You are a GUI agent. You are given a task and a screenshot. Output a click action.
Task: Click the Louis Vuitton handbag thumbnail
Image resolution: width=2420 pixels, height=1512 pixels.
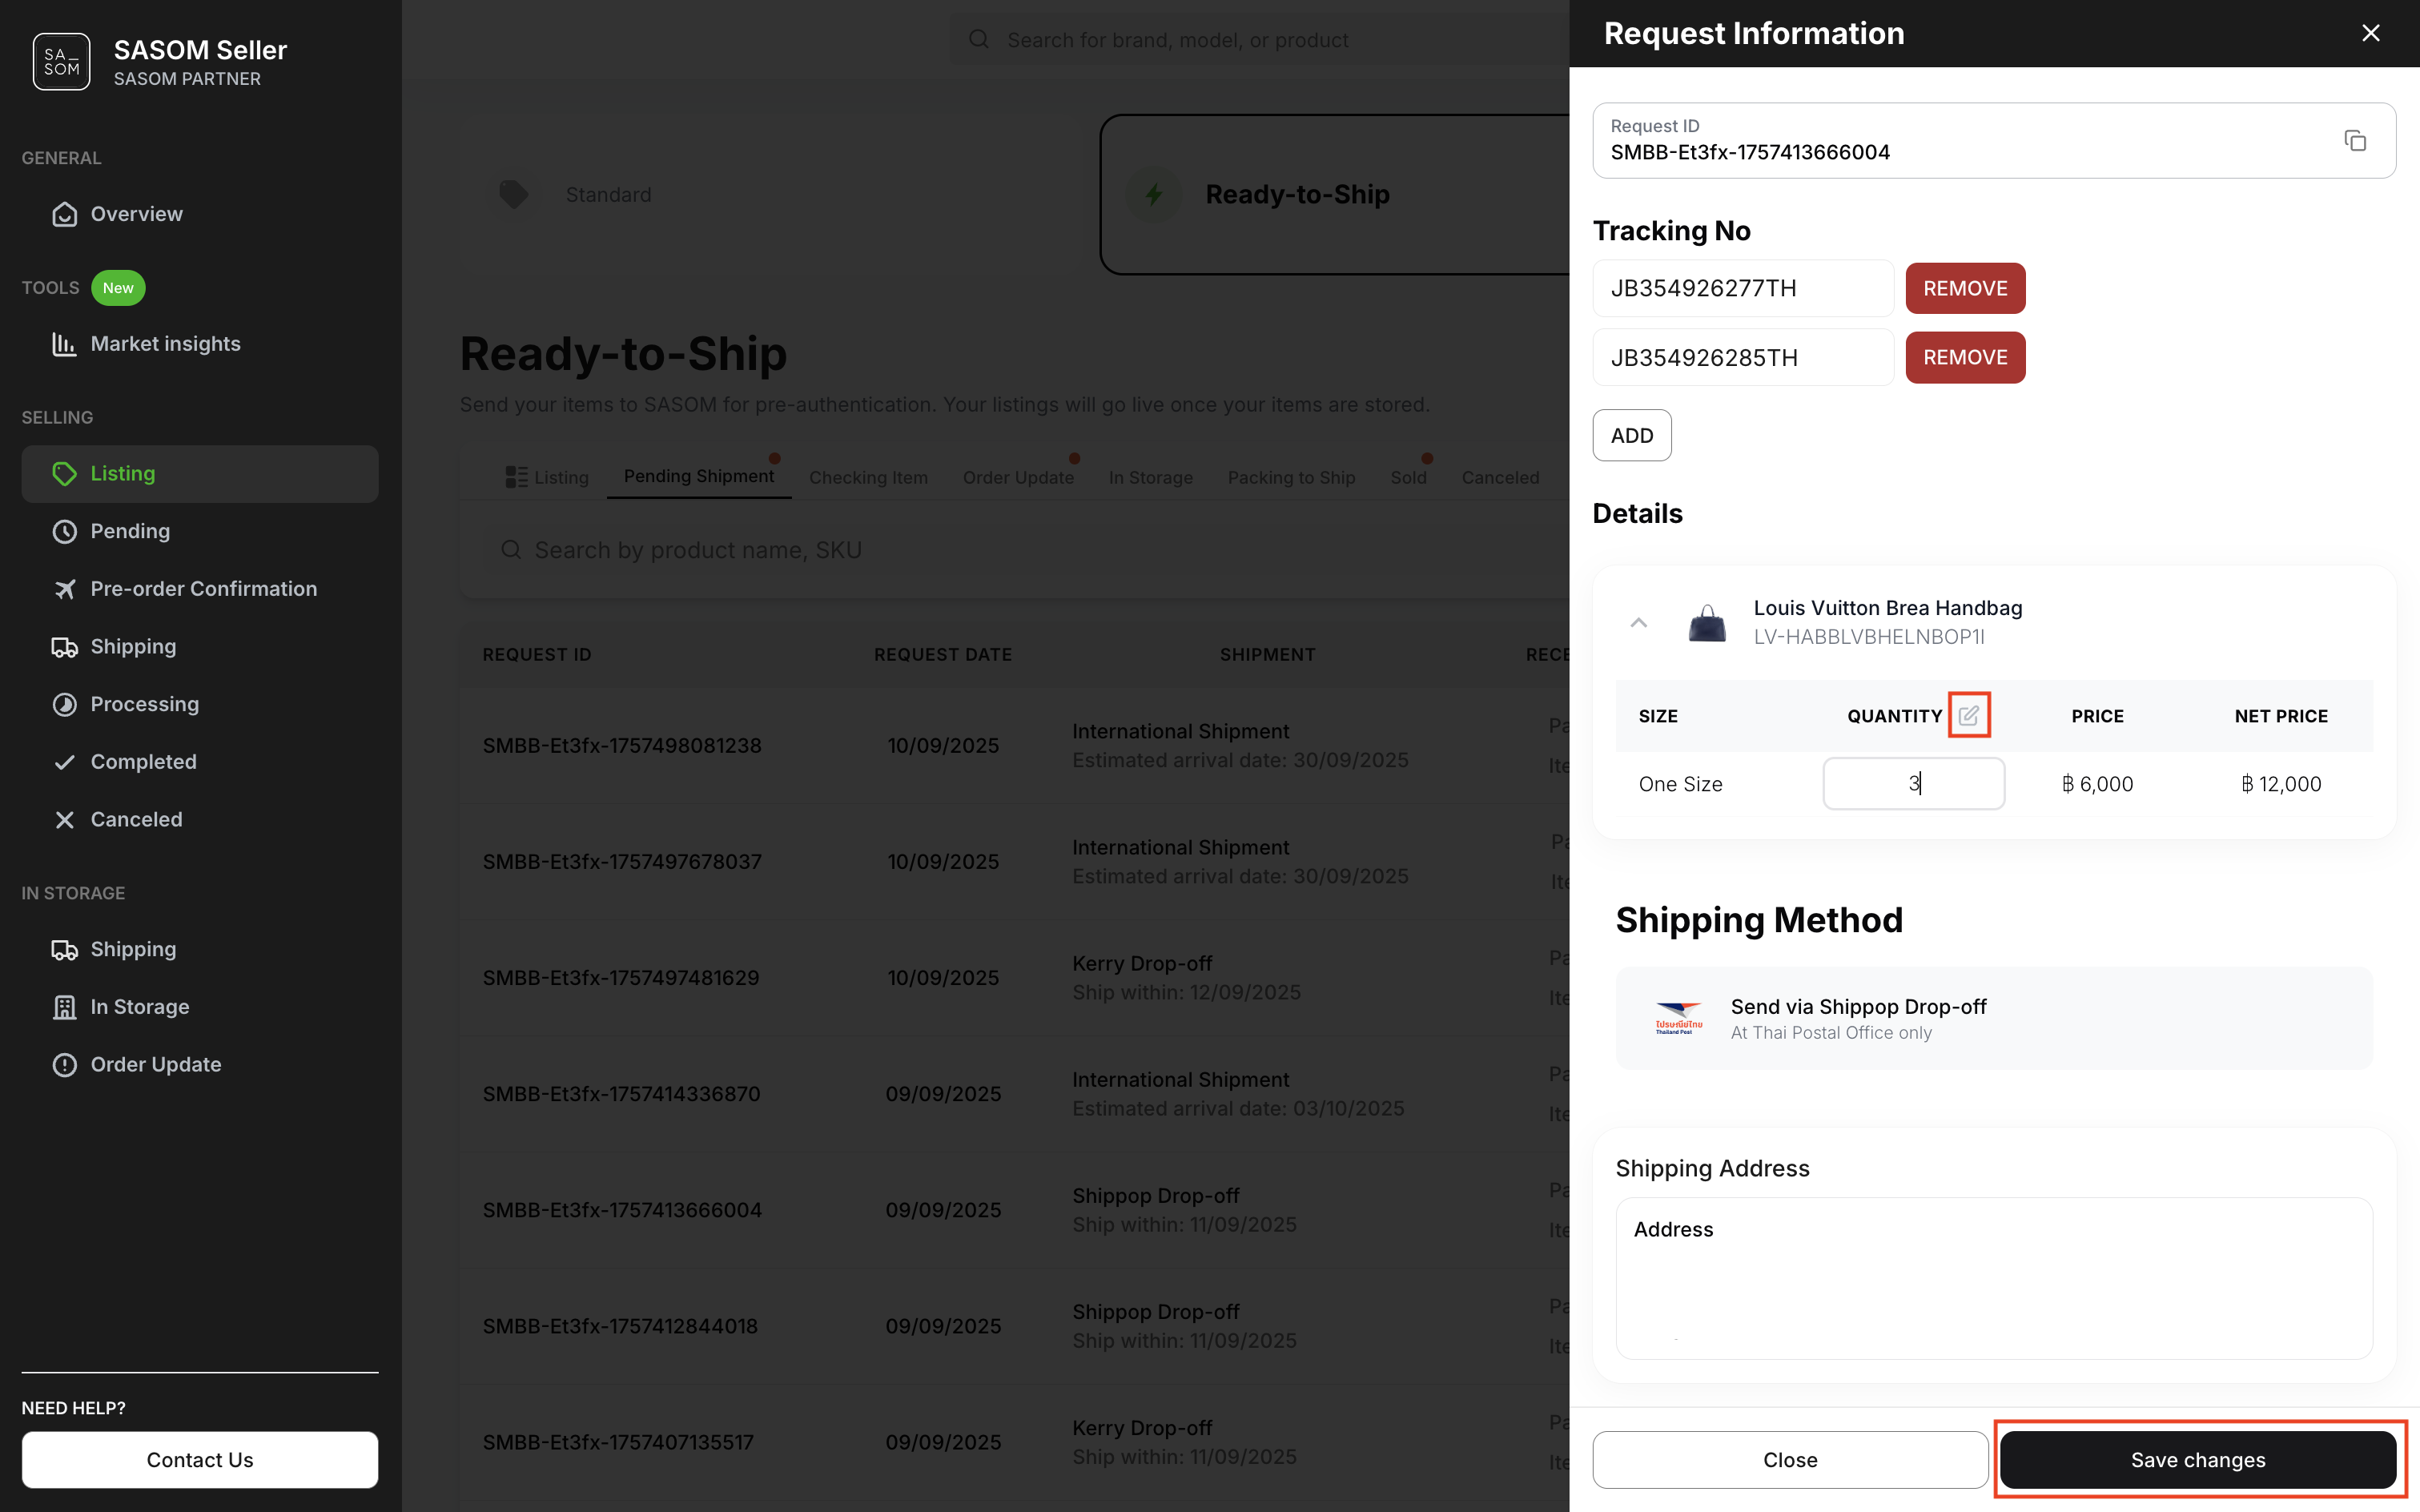coord(1707,623)
